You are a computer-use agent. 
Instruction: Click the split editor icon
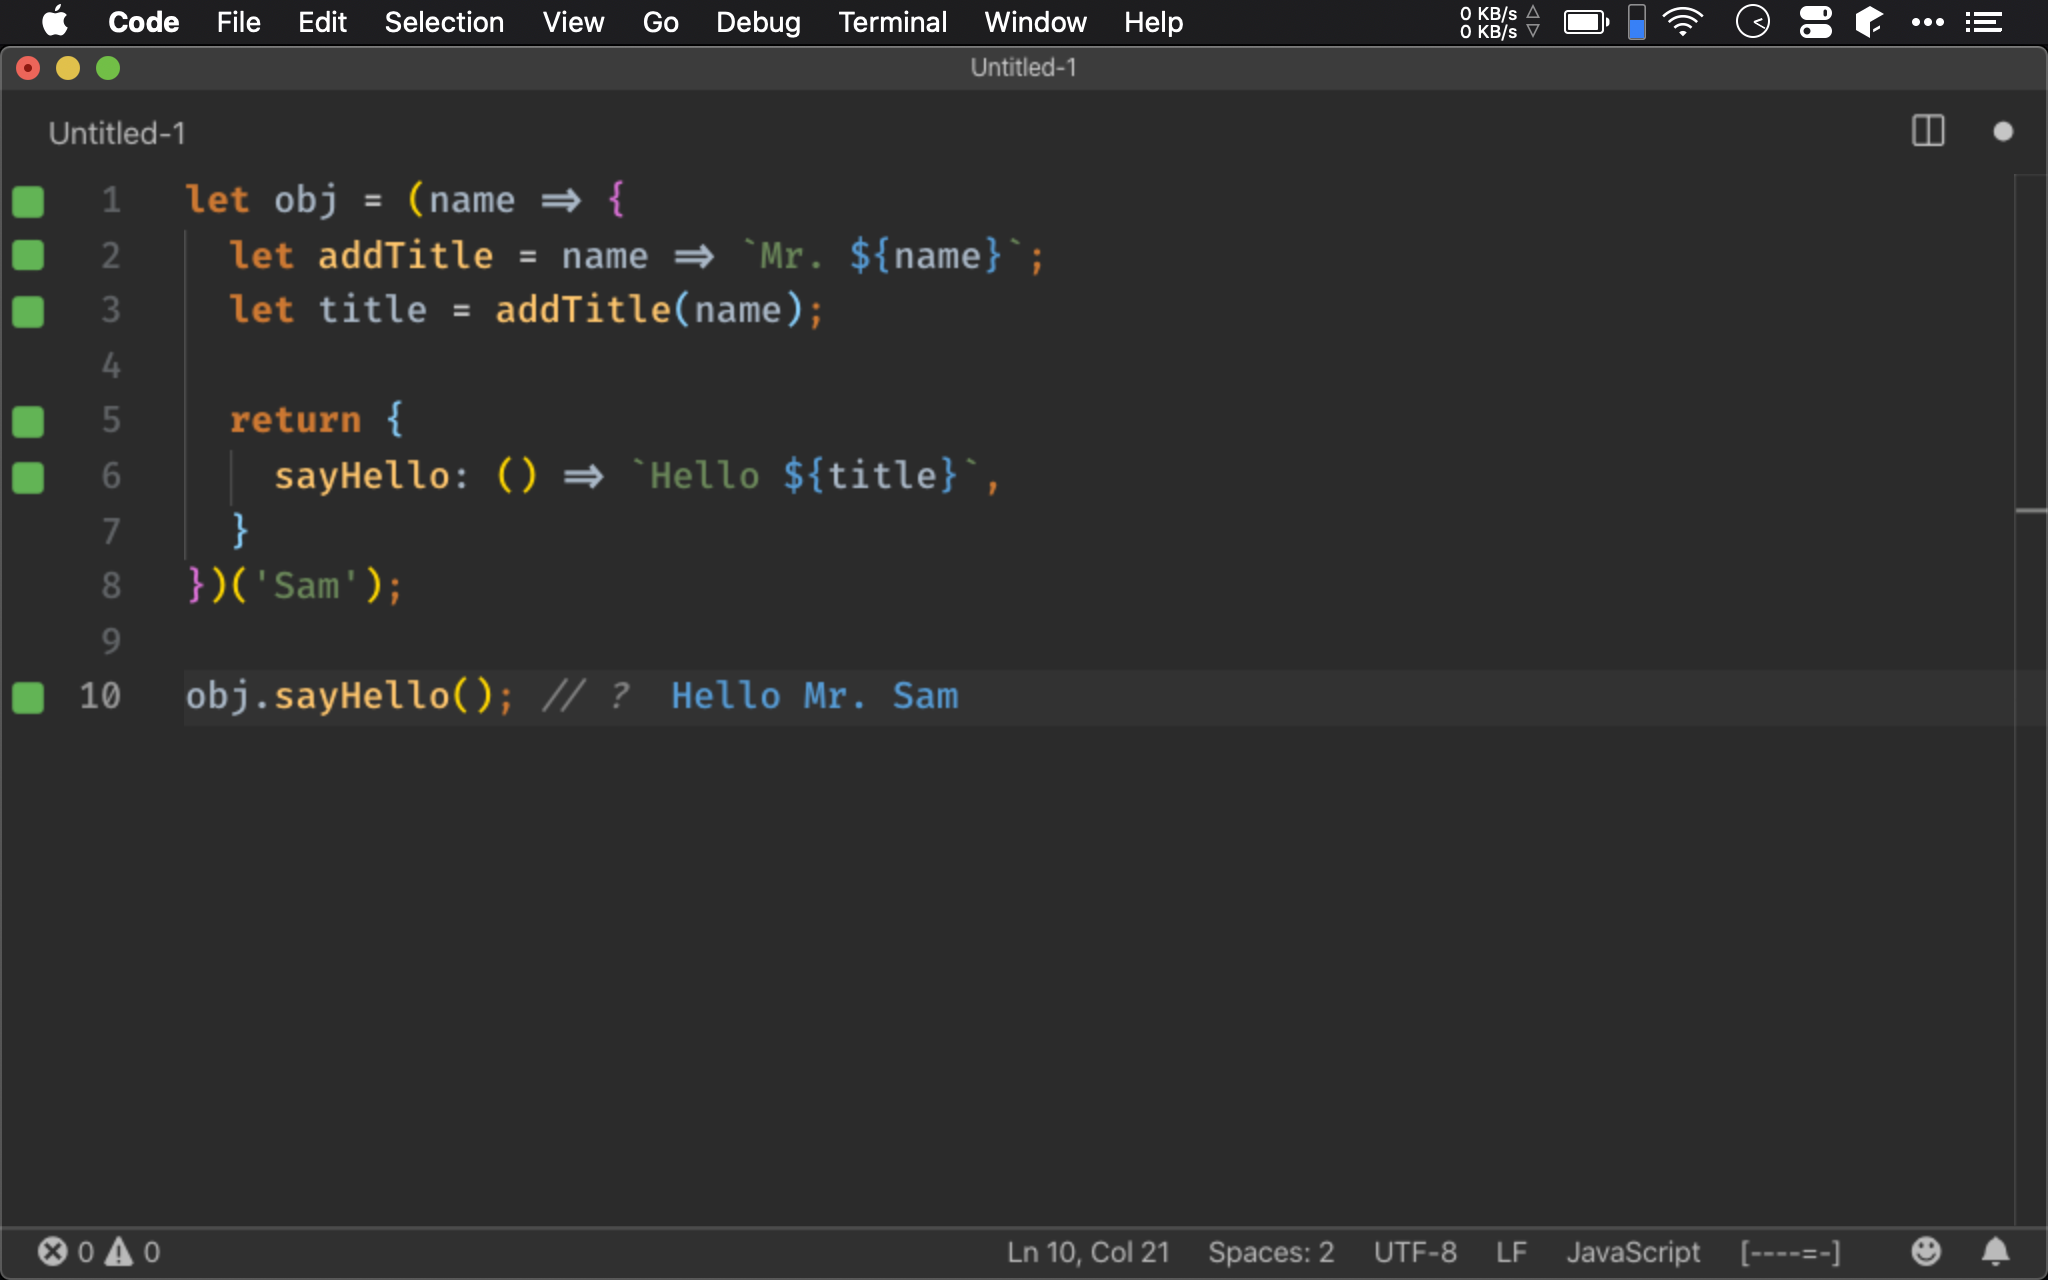pos(1929,131)
